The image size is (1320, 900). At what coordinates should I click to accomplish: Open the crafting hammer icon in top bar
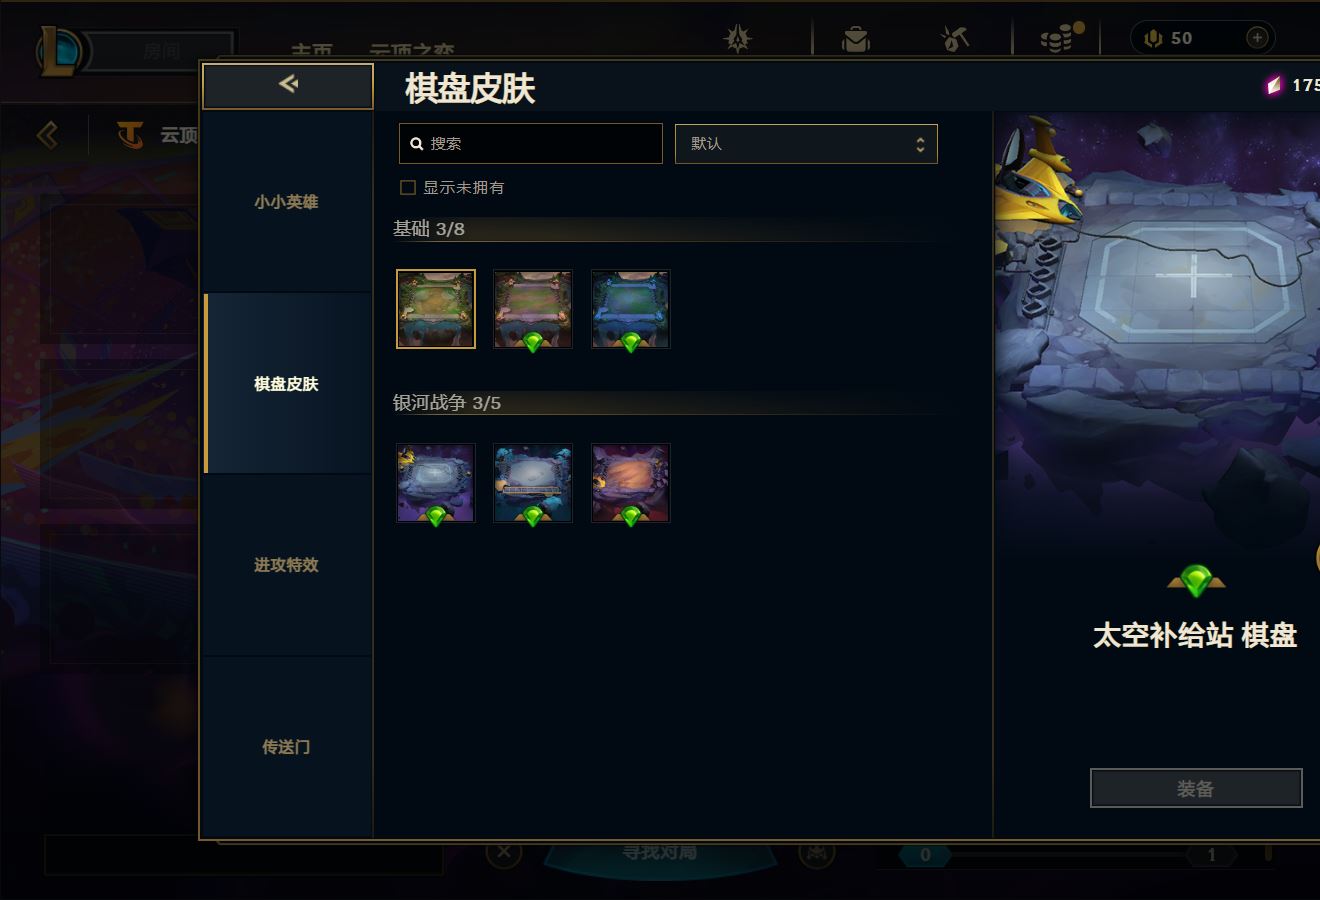[955, 39]
